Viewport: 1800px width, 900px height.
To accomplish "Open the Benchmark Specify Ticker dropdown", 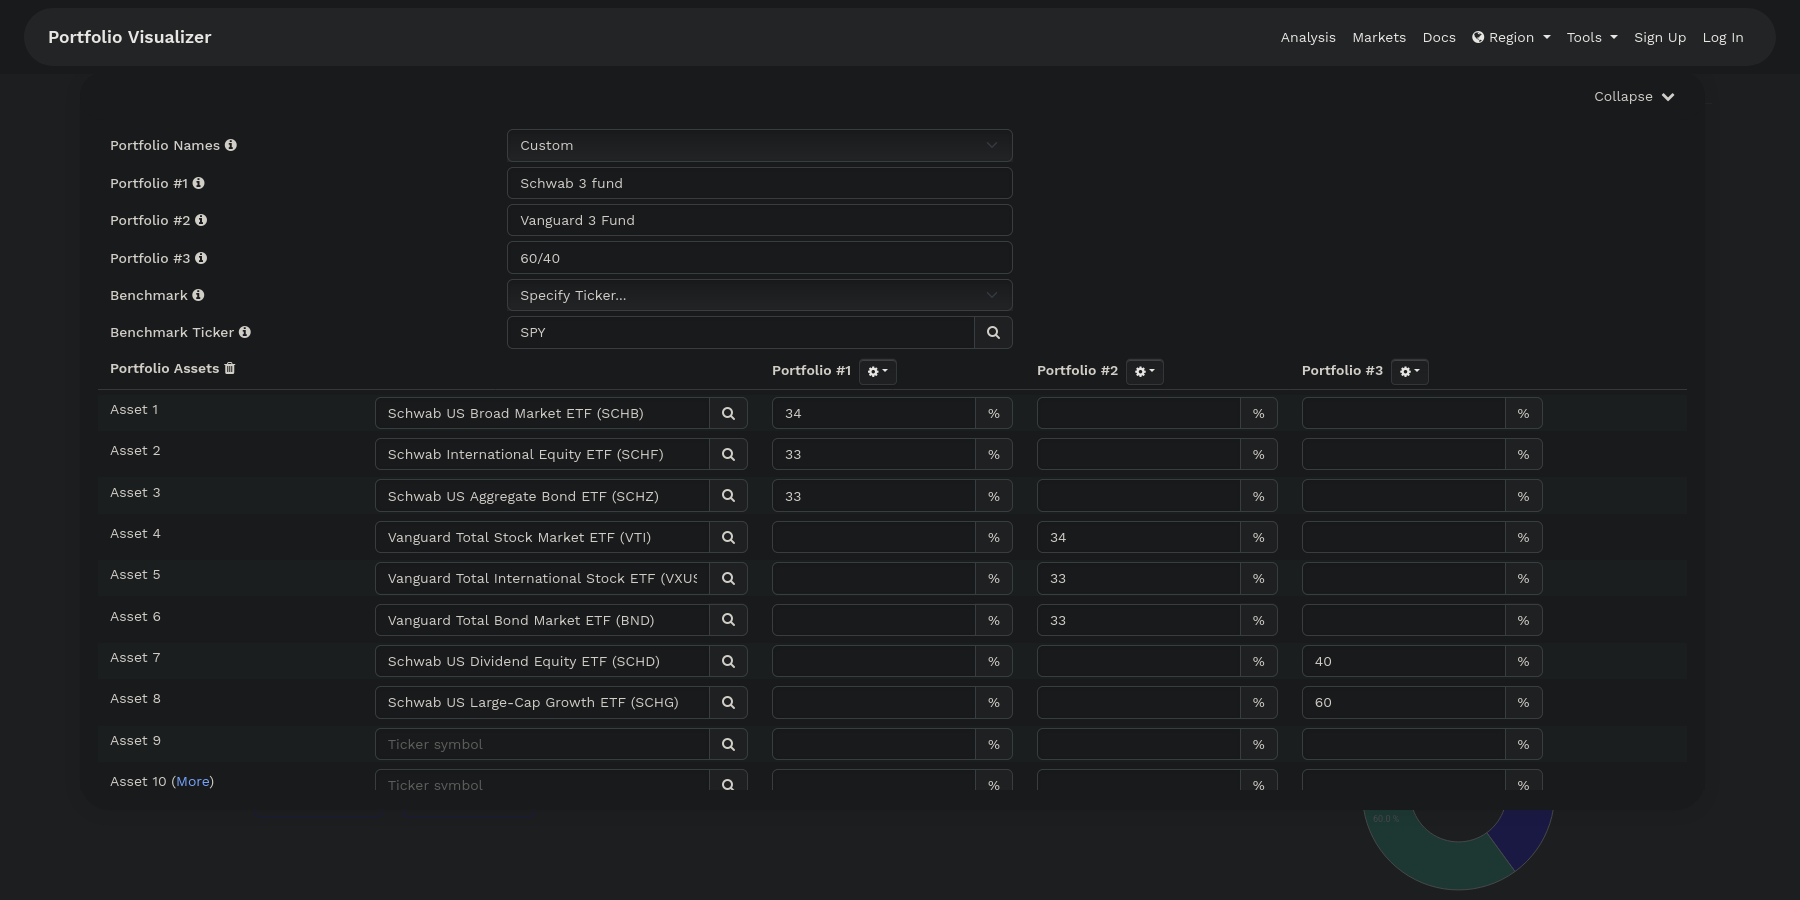I will (760, 295).
